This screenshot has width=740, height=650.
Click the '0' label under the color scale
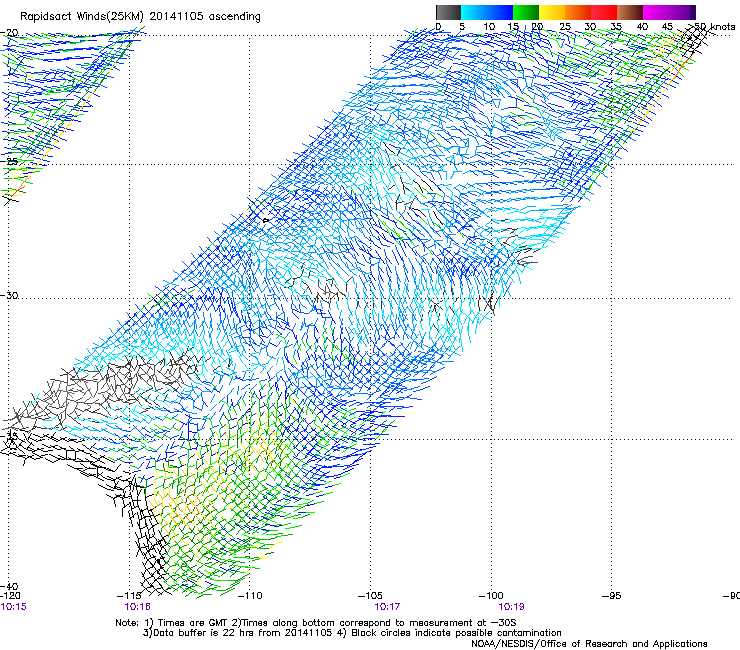click(438, 27)
